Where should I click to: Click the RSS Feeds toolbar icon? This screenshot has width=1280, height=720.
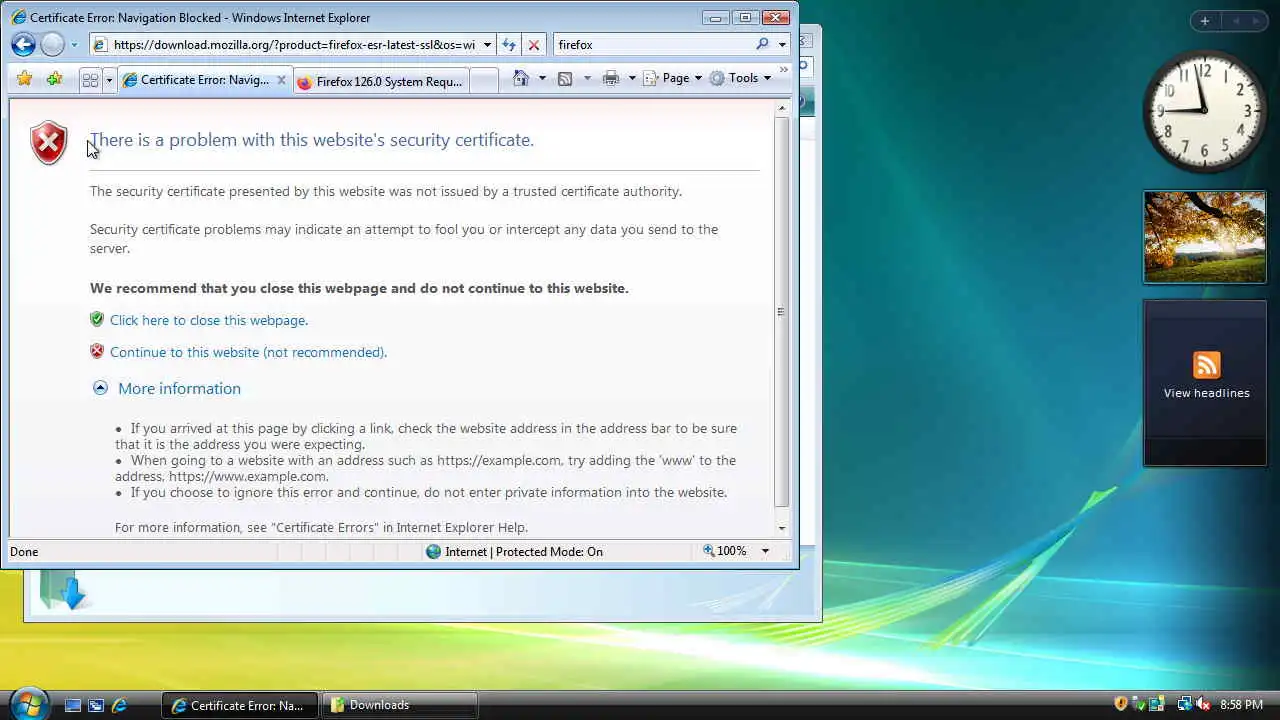565,78
